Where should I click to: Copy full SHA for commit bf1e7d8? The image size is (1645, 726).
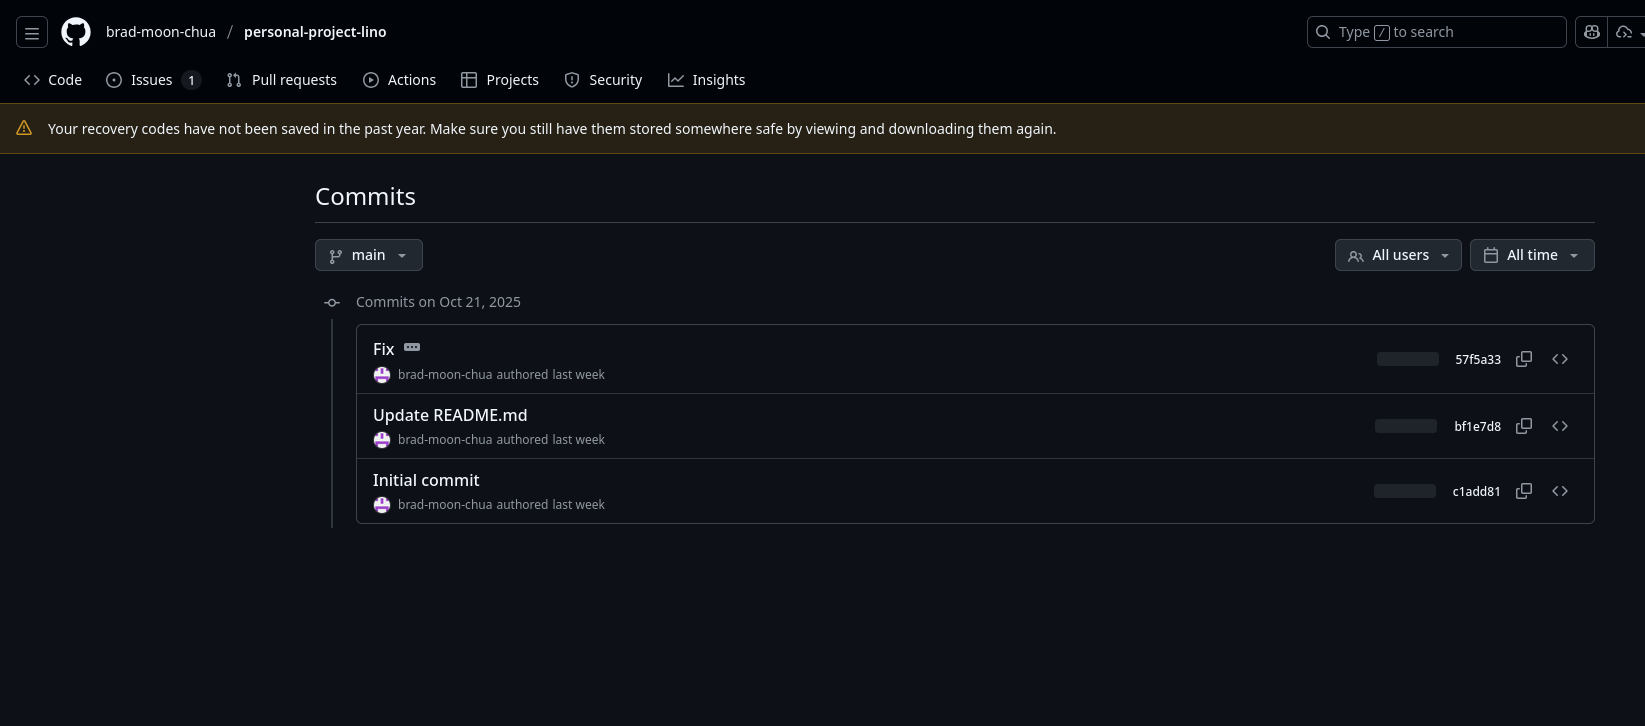1523,426
